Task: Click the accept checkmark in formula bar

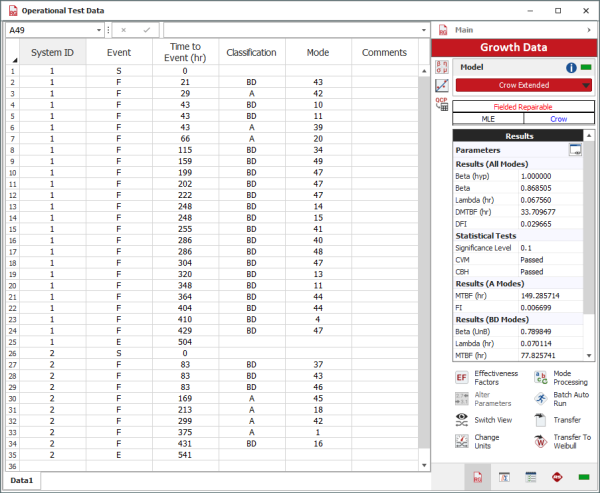Action: point(147,30)
